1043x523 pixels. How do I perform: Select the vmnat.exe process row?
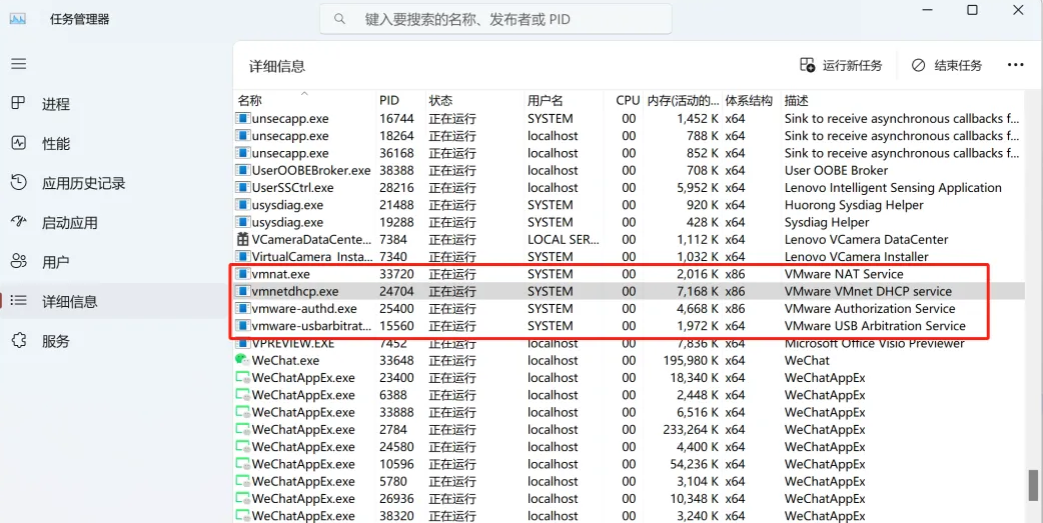(281, 274)
